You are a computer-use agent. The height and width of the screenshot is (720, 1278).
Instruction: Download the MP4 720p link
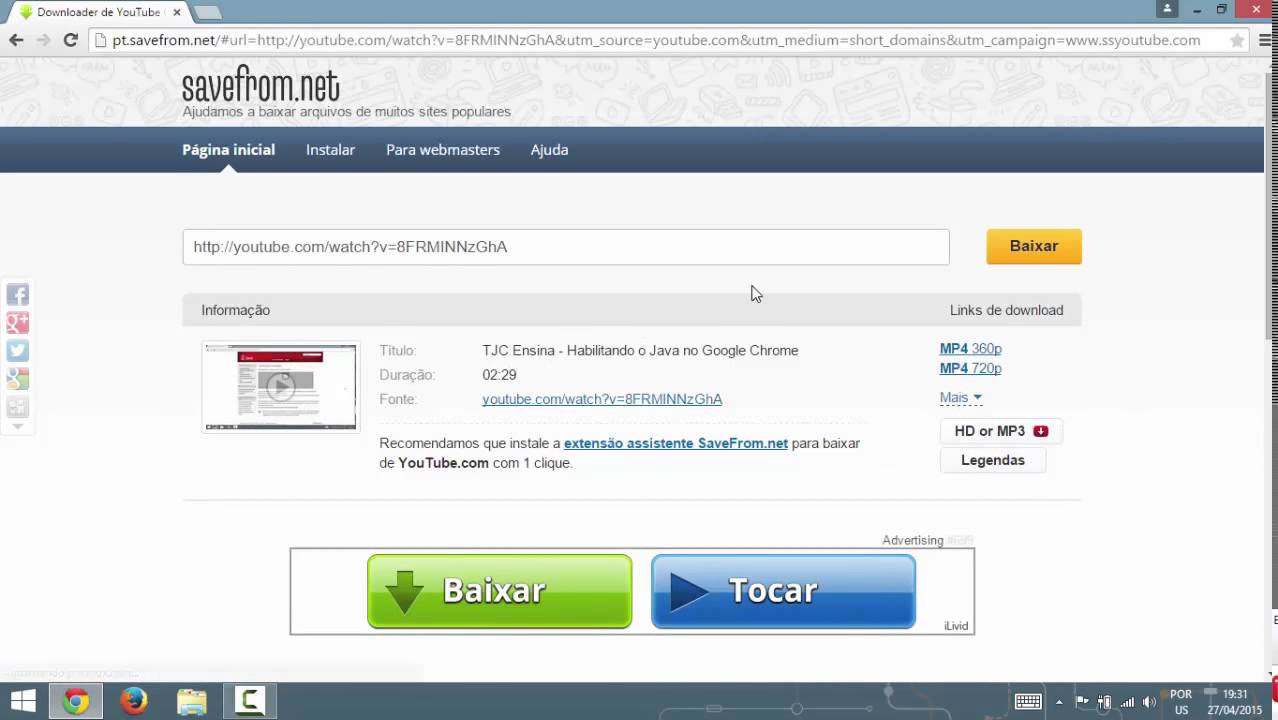[970, 368]
